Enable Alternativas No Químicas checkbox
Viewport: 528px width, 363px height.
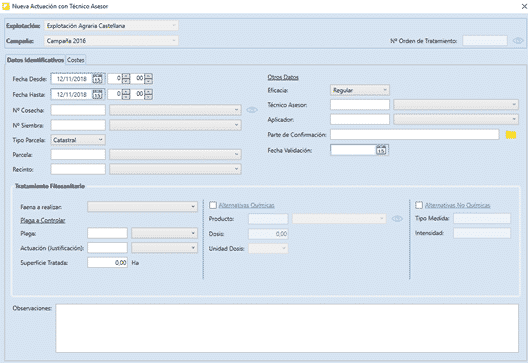419,205
